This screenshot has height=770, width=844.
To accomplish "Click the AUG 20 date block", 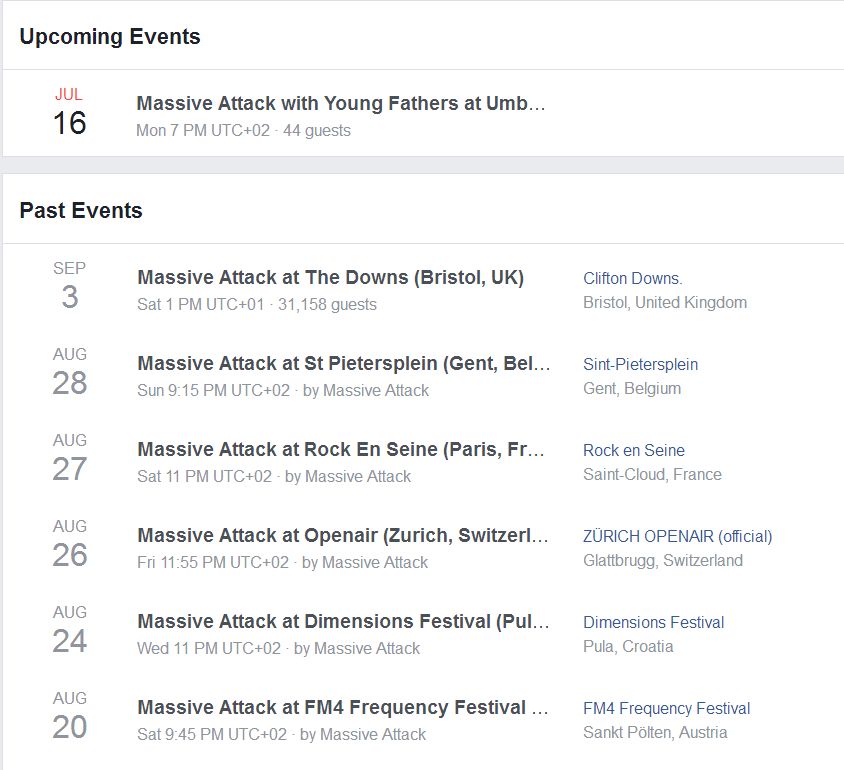I will 69,716.
